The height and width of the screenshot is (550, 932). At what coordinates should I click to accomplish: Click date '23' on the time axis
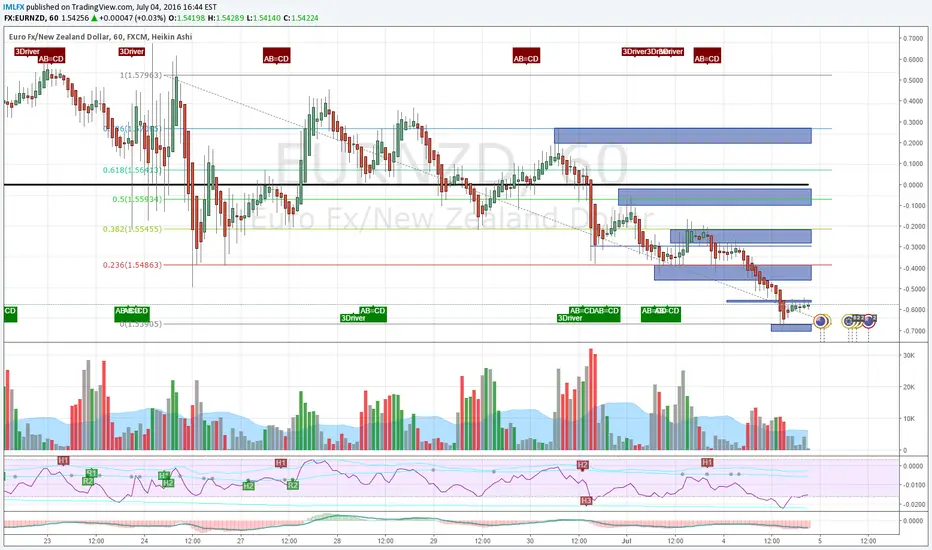tap(47, 541)
